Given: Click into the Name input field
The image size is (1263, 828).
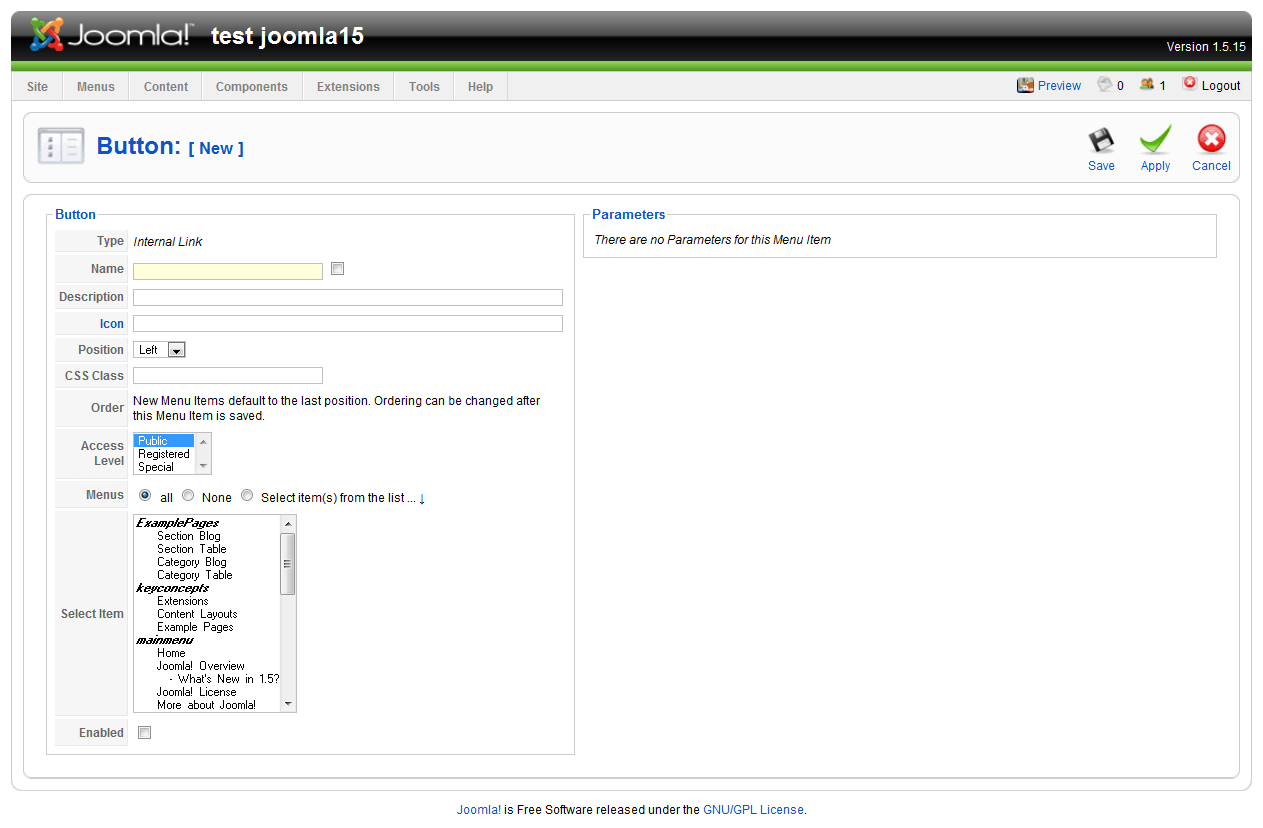Looking at the screenshot, I should pyautogui.click(x=228, y=271).
